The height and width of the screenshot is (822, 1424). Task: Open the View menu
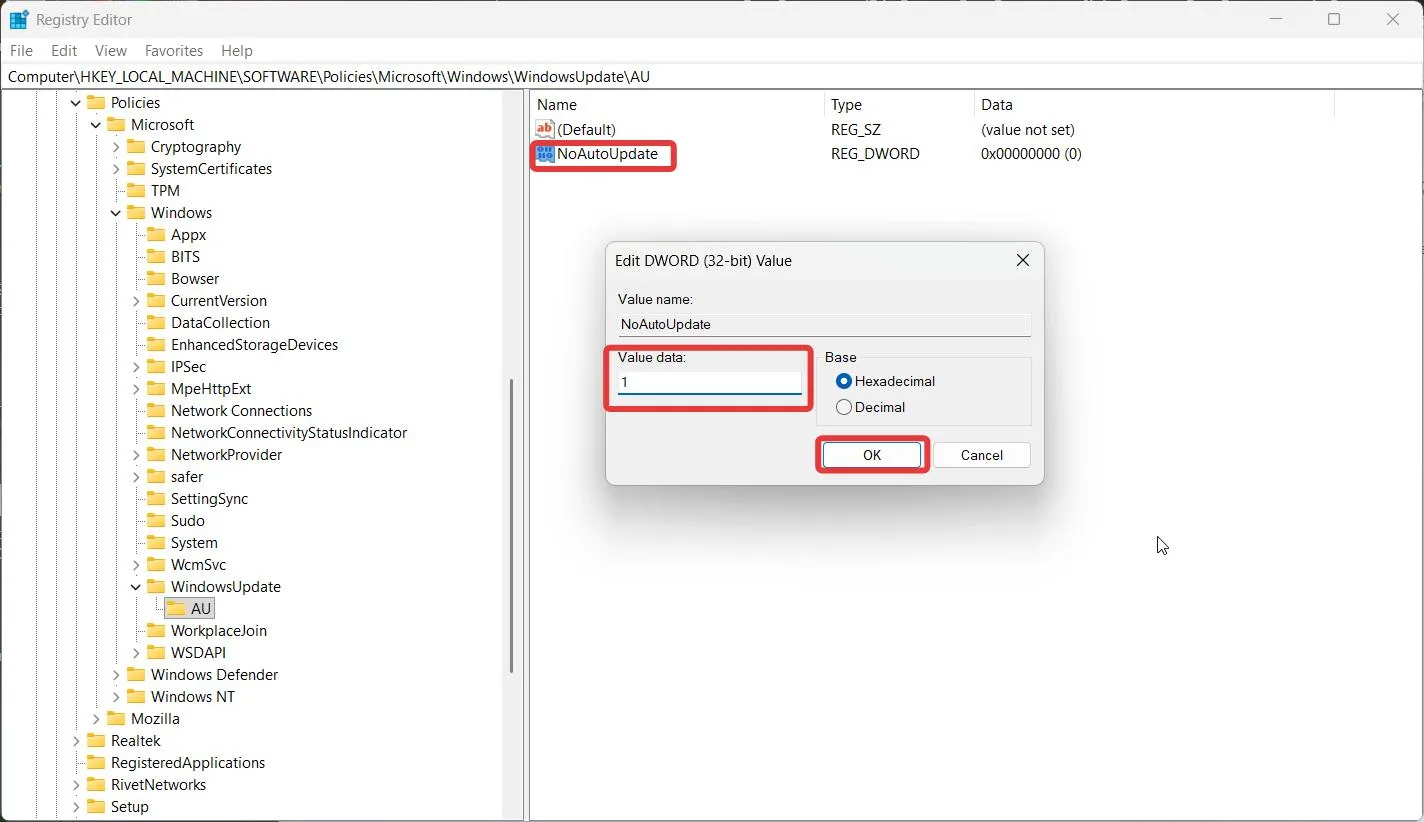tap(111, 50)
